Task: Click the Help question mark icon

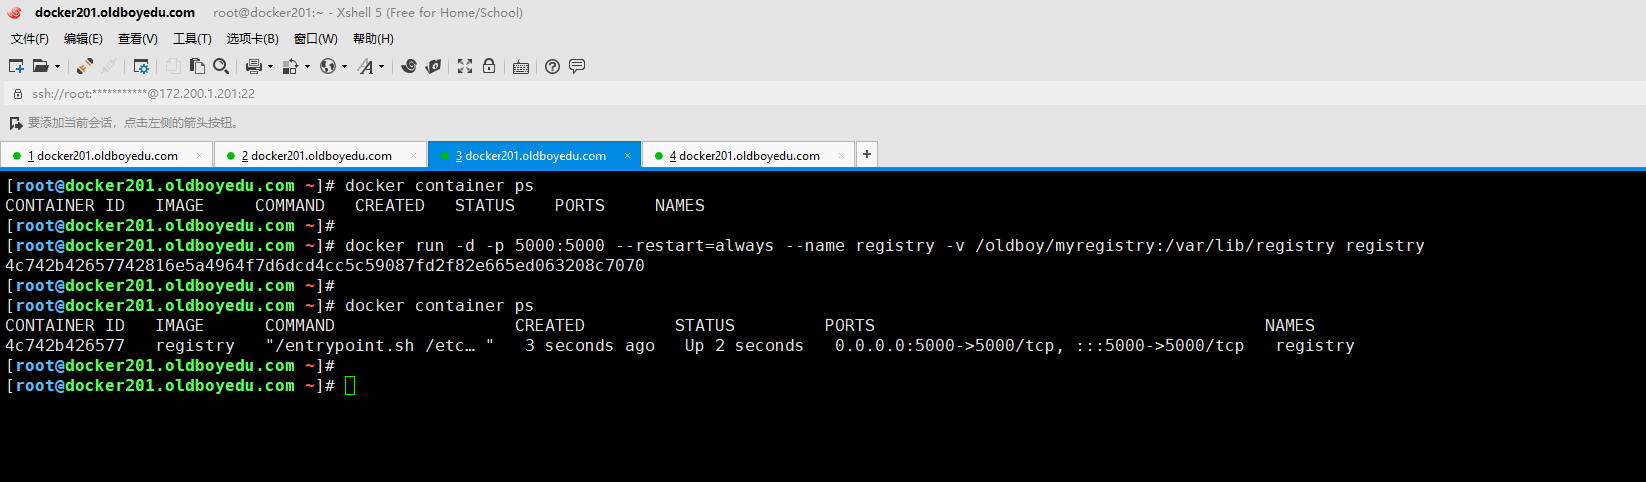Action: coord(552,66)
